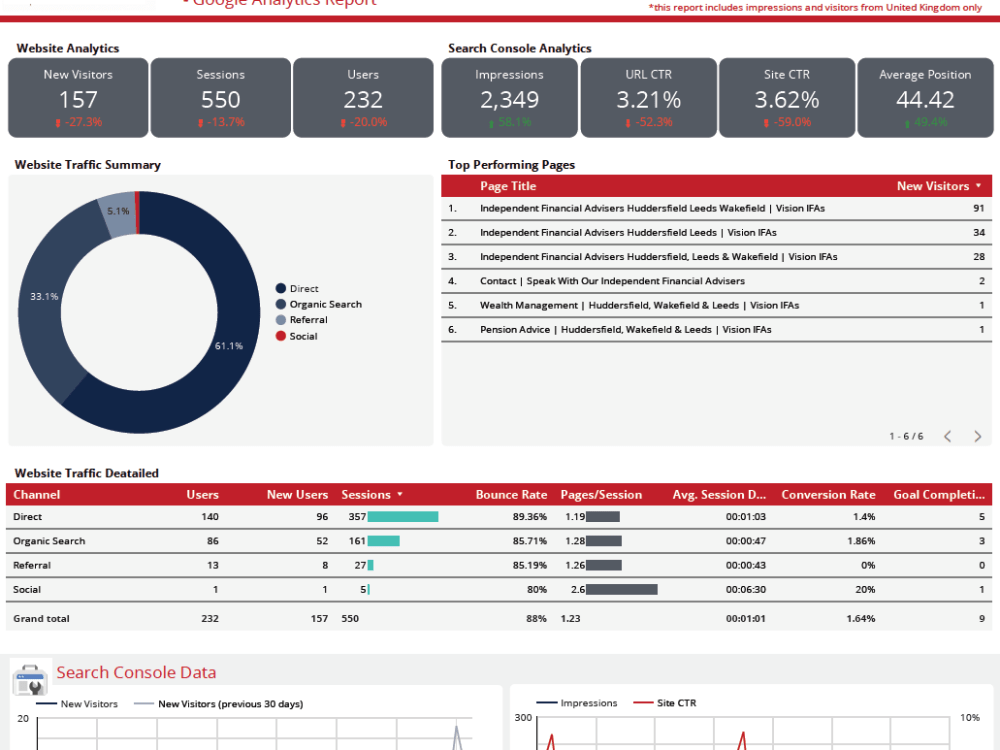Click the Referral legend color dot
This screenshot has width=1000, height=750.
coord(281,320)
